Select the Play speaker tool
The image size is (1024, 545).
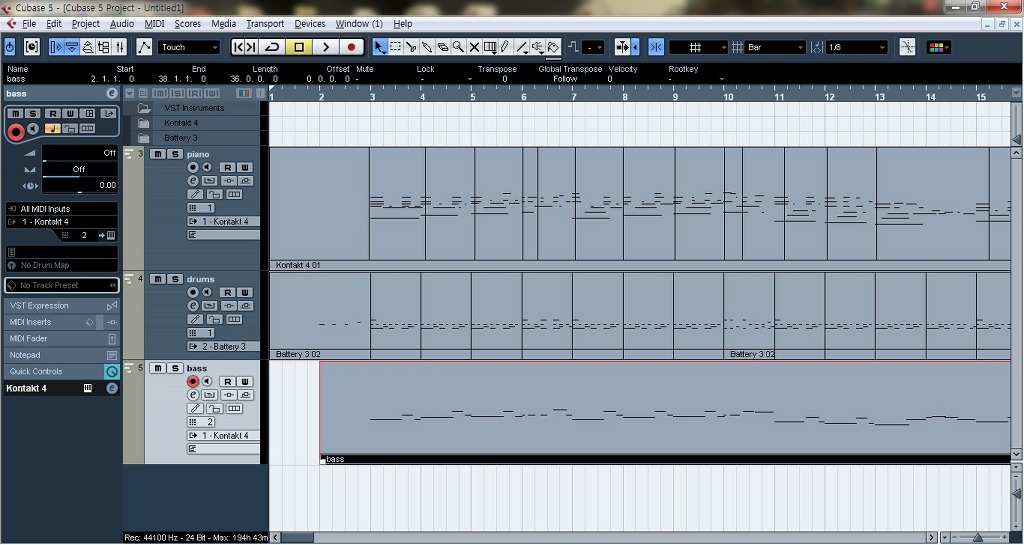(x=537, y=47)
